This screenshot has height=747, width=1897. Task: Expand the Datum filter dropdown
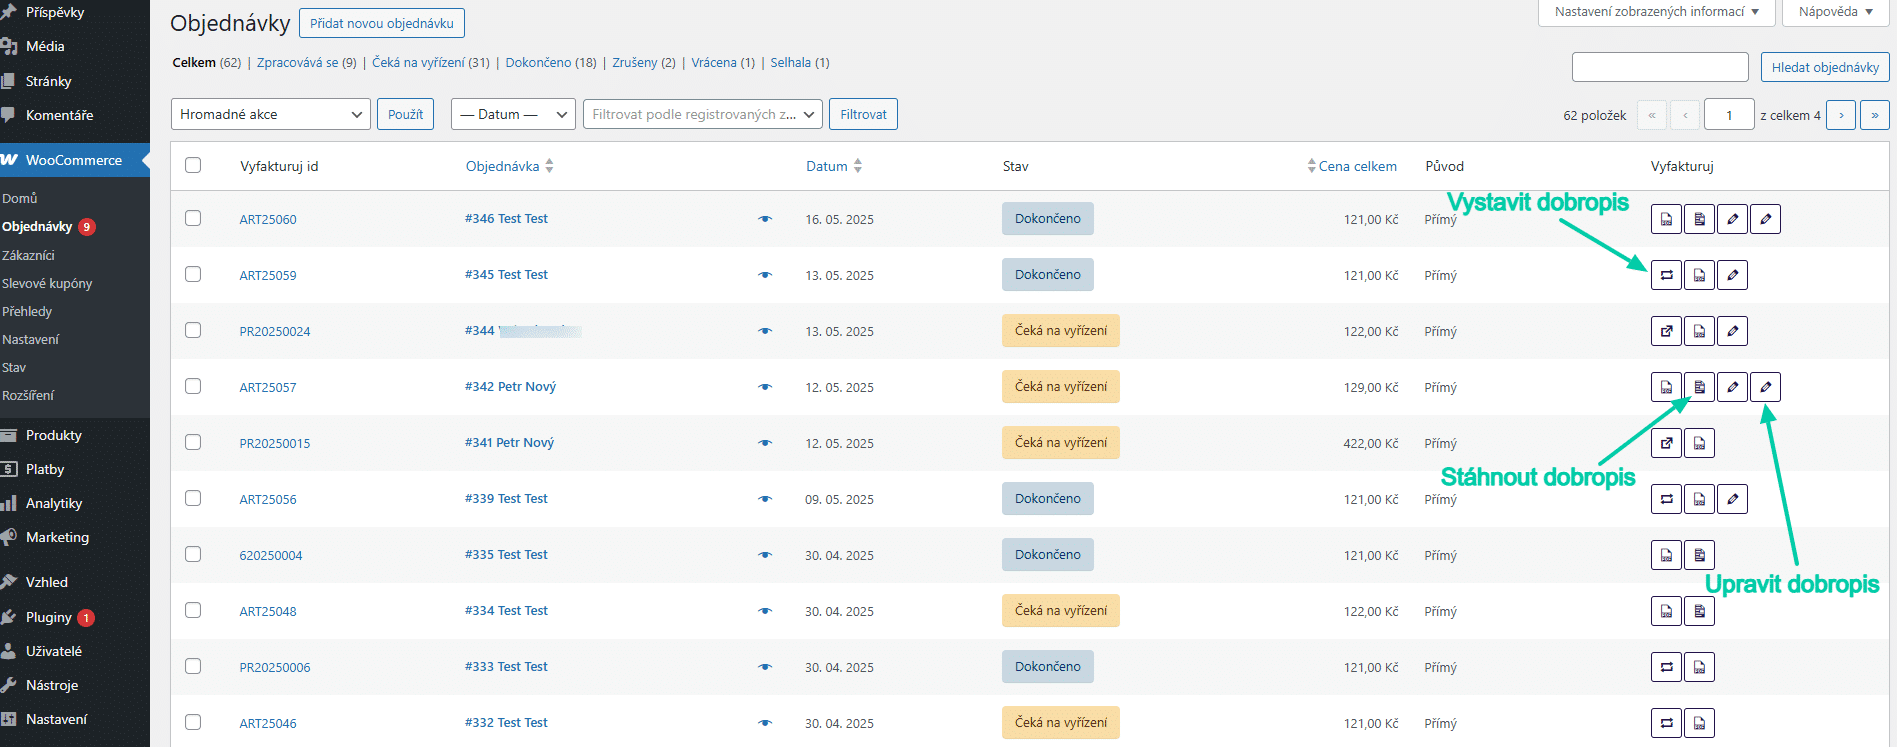pyautogui.click(x=513, y=114)
